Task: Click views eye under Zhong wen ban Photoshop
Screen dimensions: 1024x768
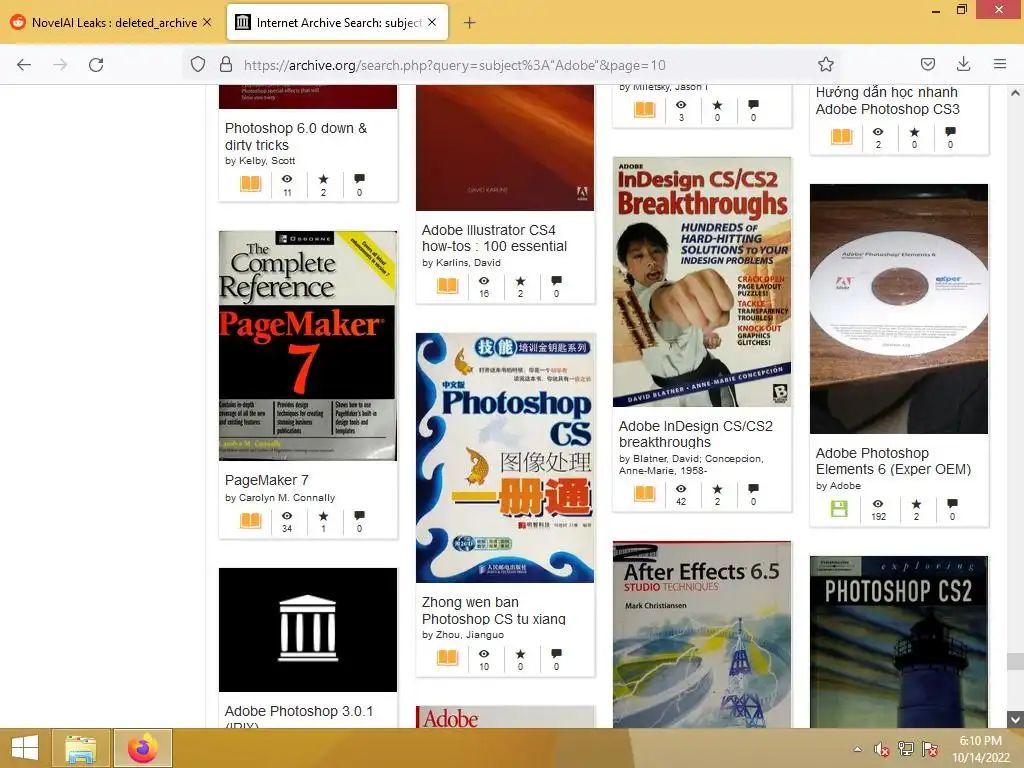Action: tap(484, 654)
